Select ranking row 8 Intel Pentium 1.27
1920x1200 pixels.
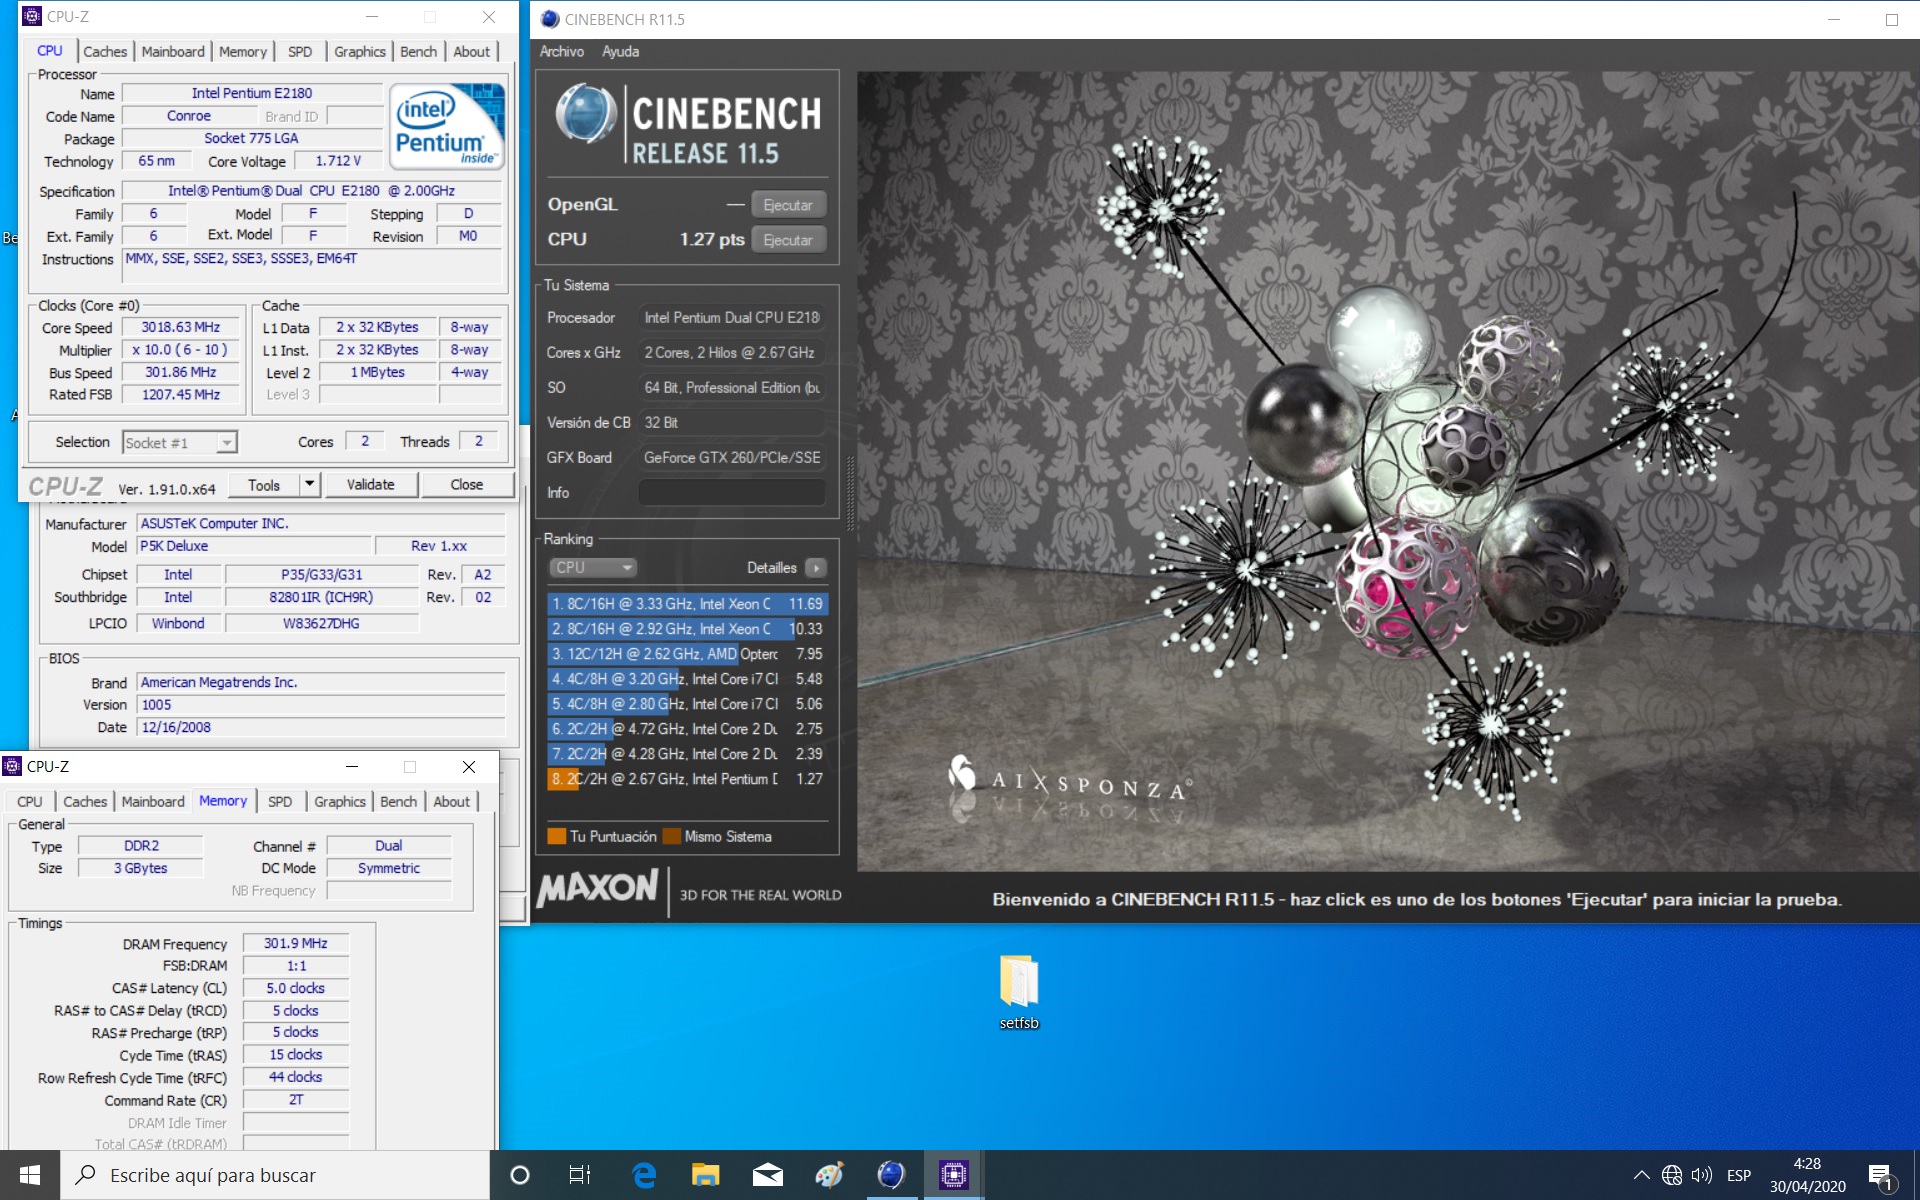coord(687,779)
